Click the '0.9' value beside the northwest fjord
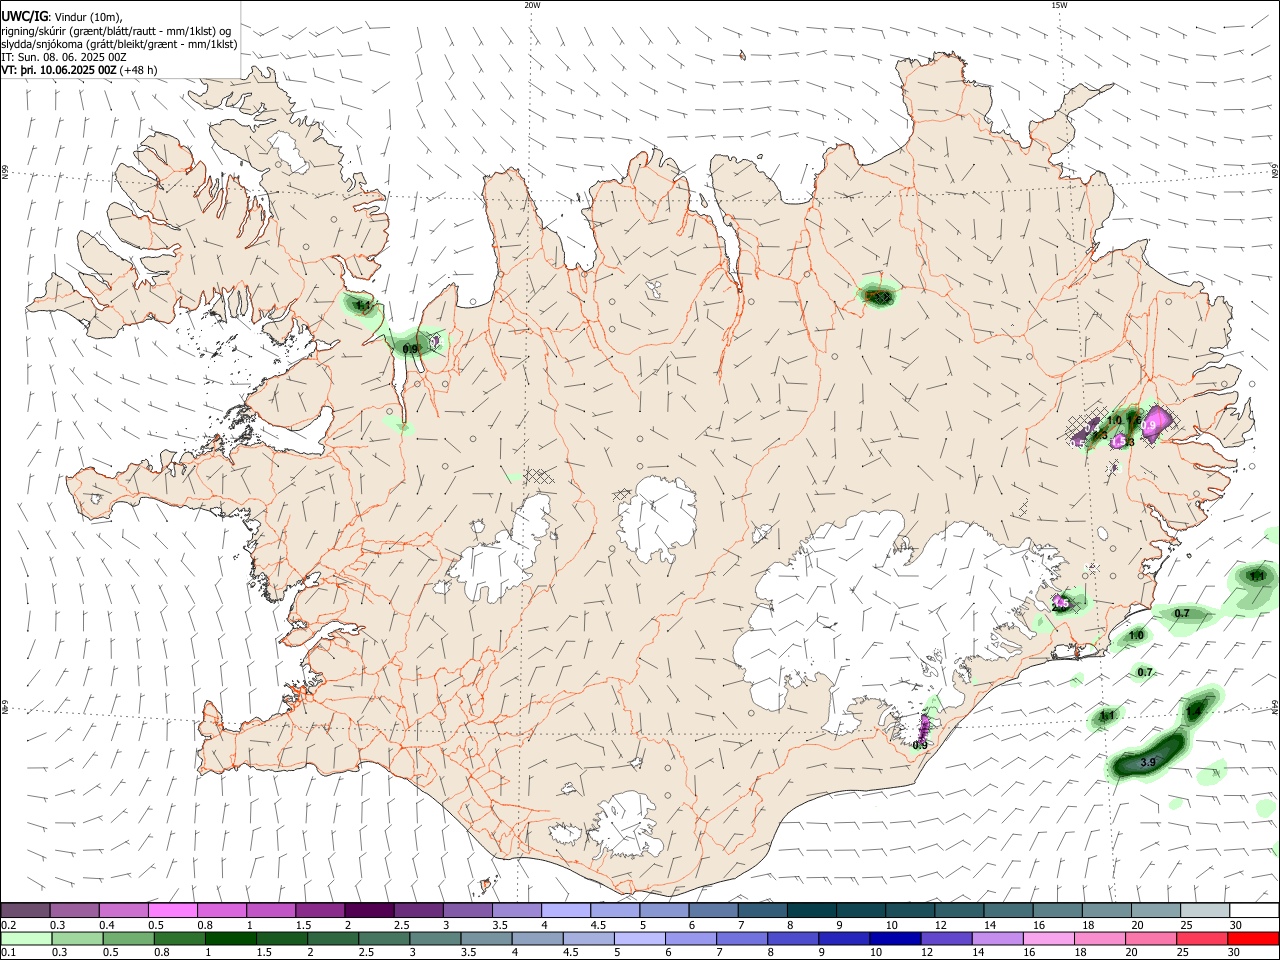Image resolution: width=1280 pixels, height=960 pixels. 410,349
